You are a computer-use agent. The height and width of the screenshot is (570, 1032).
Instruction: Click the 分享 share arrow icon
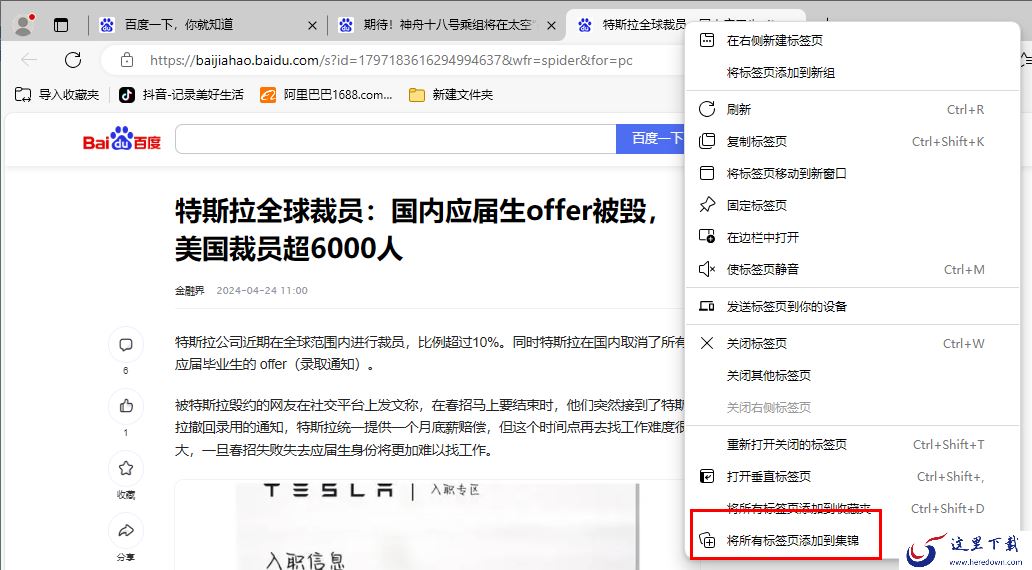tap(126, 531)
